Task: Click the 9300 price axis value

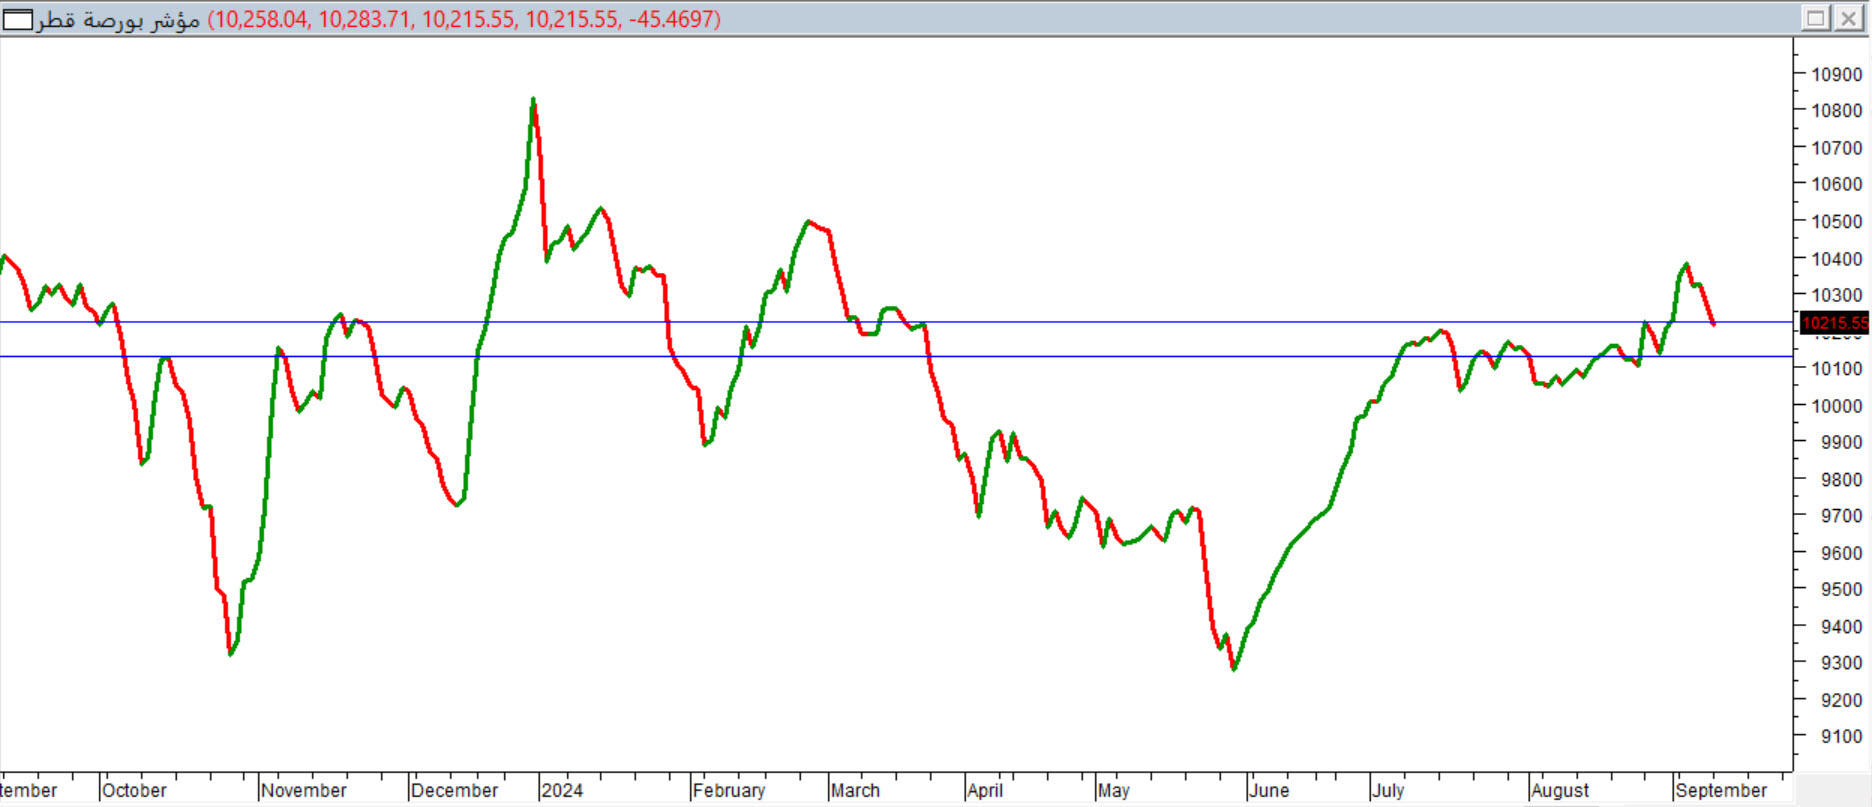Action: 1841,663
